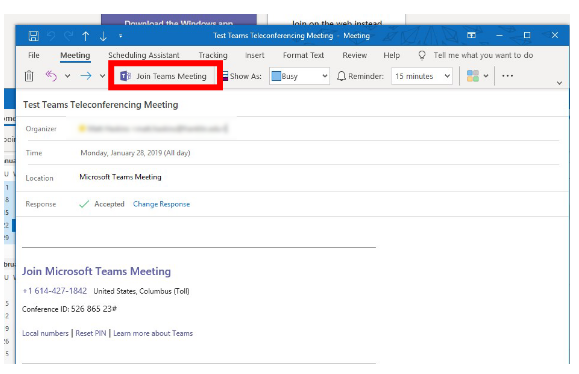579x374 pixels.
Task: Expand the Reply options dropdown arrow
Action: click(67, 76)
